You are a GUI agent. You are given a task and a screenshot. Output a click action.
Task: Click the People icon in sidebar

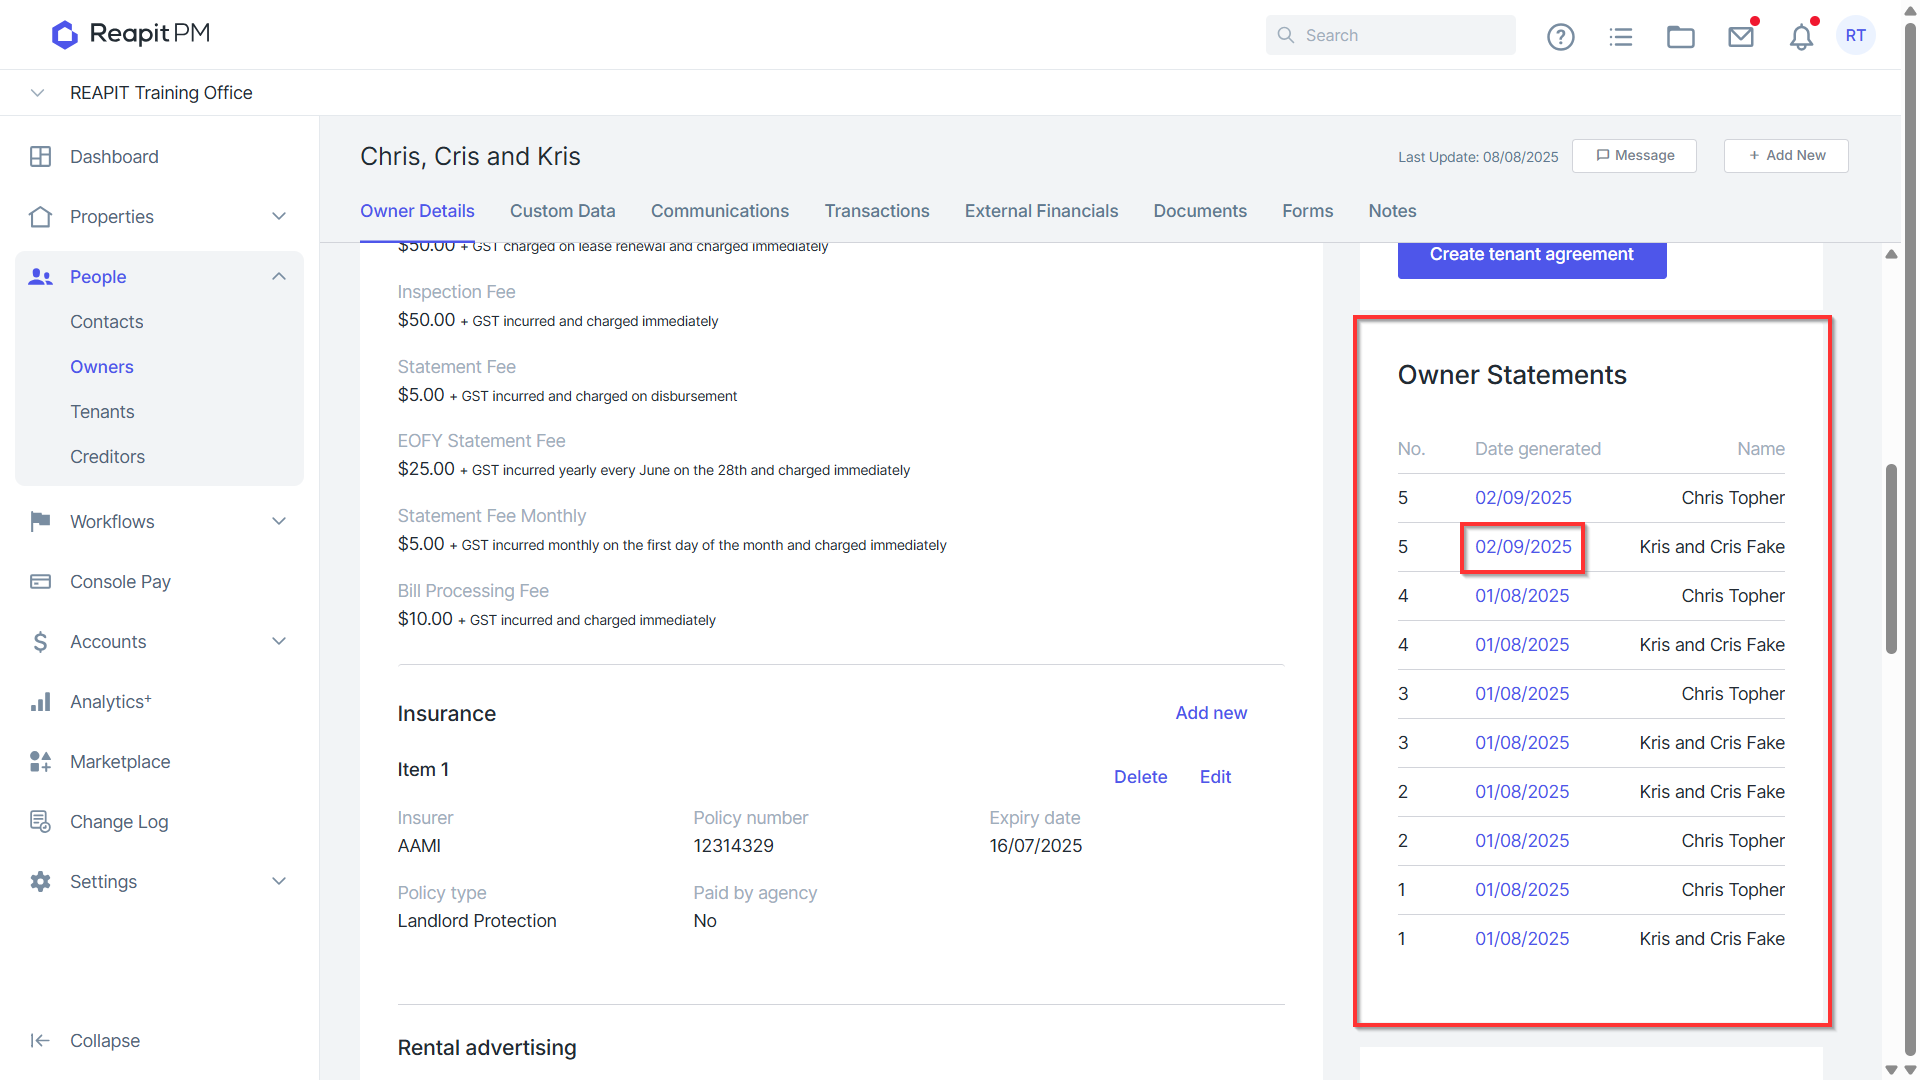(x=40, y=277)
